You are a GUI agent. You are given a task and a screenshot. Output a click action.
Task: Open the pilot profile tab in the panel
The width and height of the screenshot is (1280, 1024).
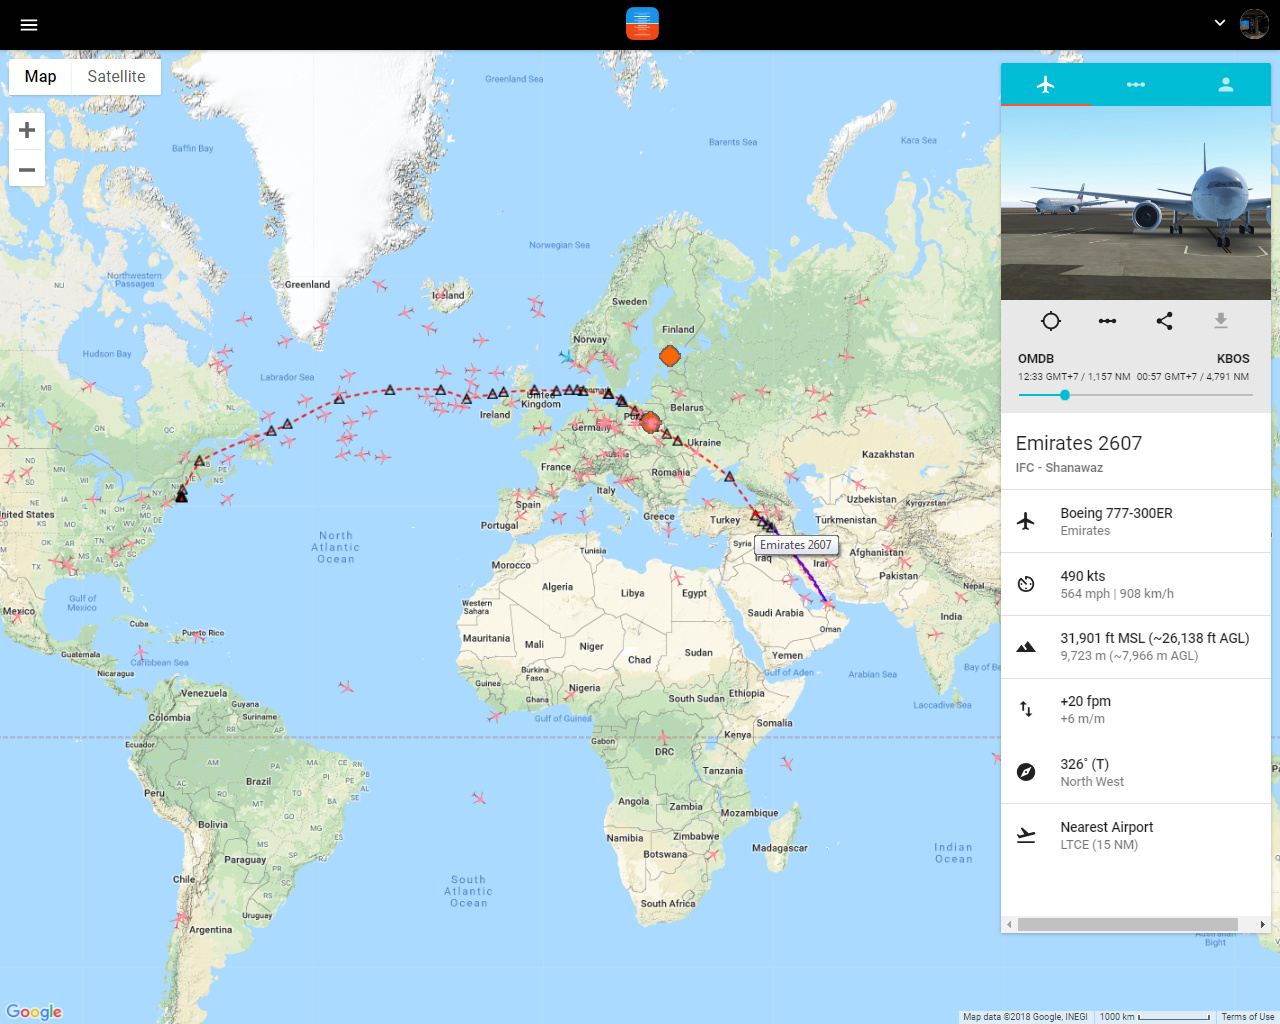click(1226, 85)
